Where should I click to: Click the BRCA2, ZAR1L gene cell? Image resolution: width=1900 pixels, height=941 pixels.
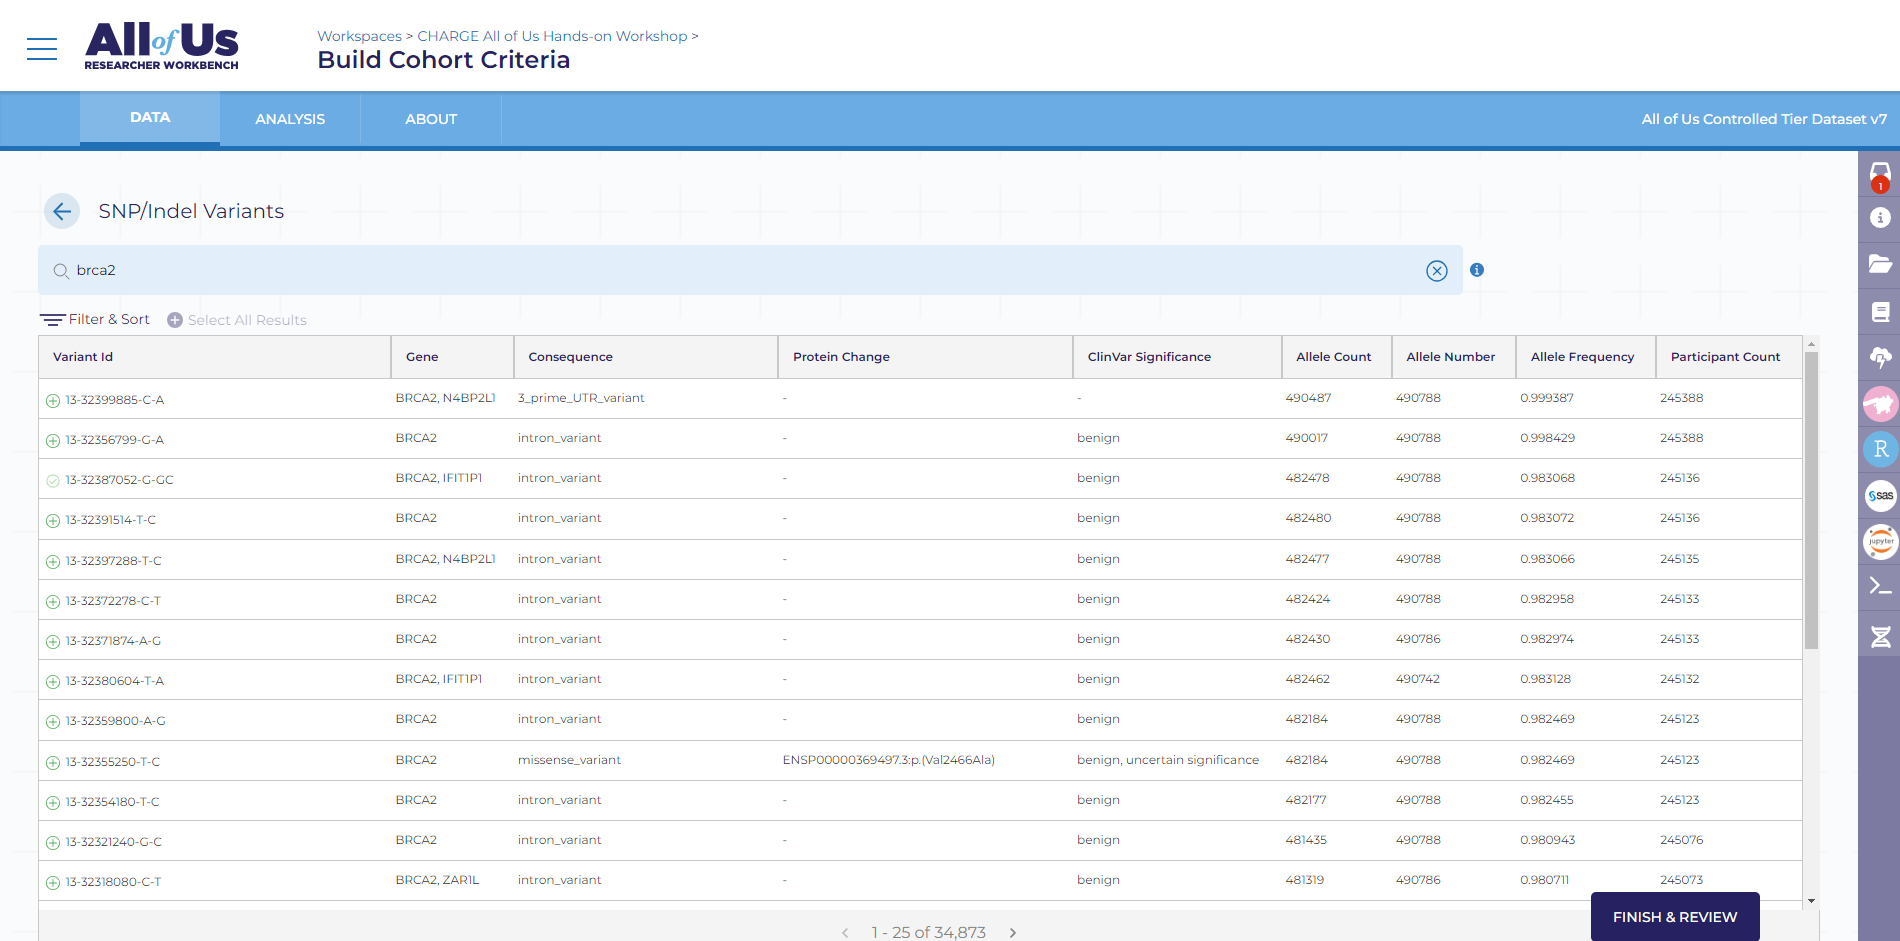click(x=437, y=880)
